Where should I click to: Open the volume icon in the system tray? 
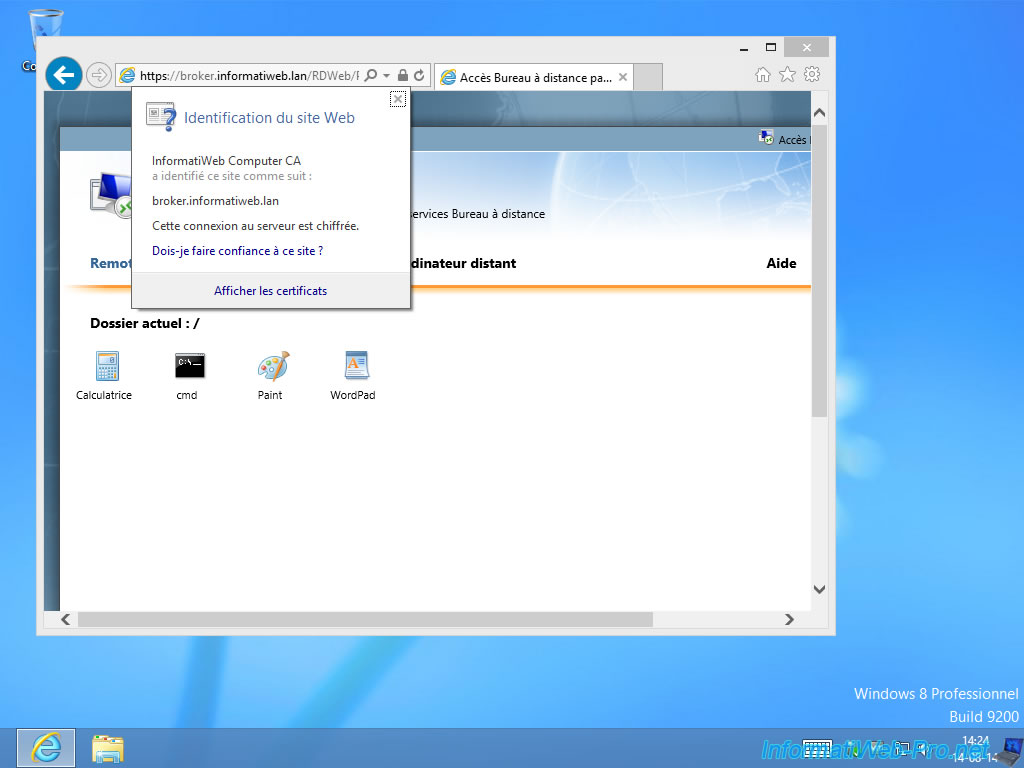click(x=922, y=748)
